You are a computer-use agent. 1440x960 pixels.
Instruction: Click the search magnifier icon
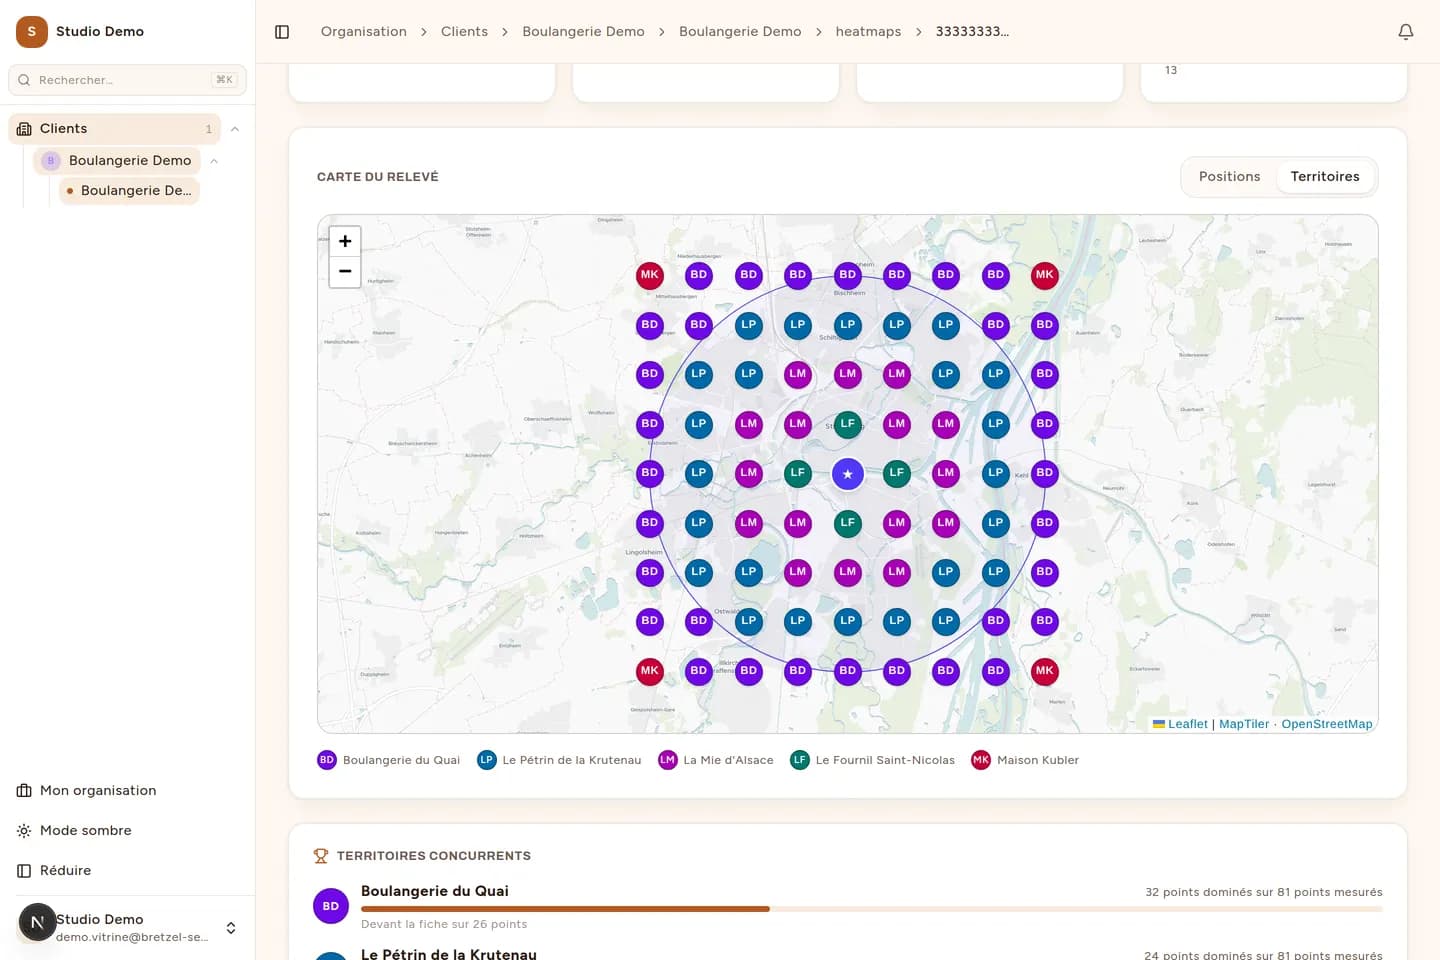pos(24,80)
